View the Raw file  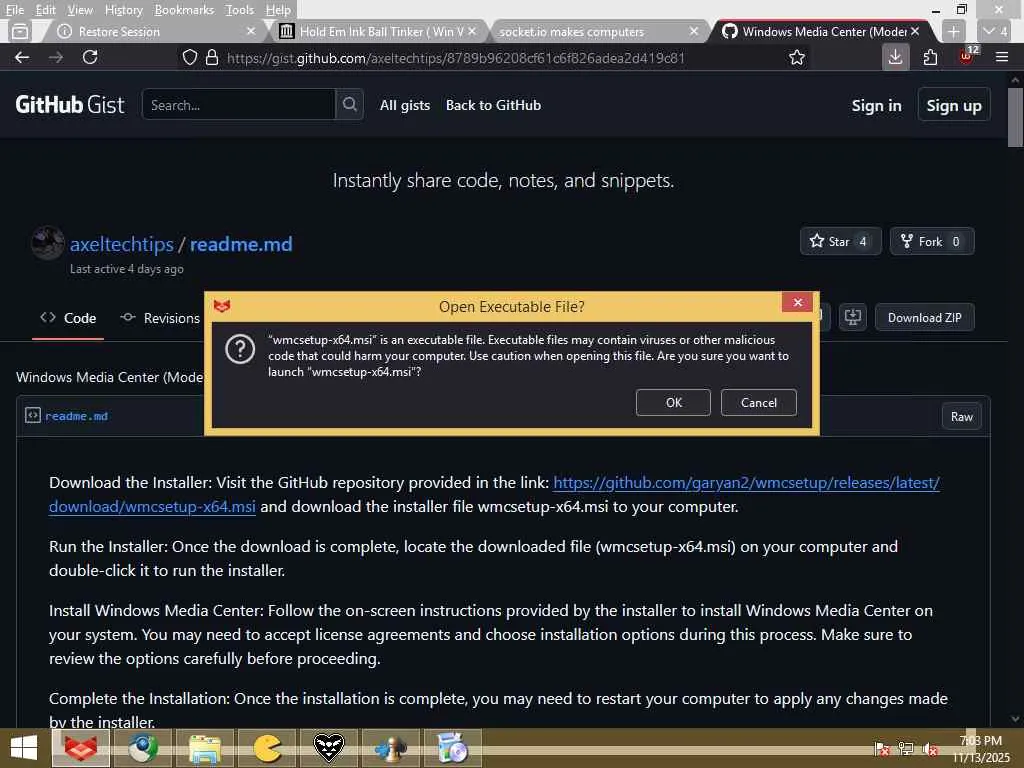(961, 417)
